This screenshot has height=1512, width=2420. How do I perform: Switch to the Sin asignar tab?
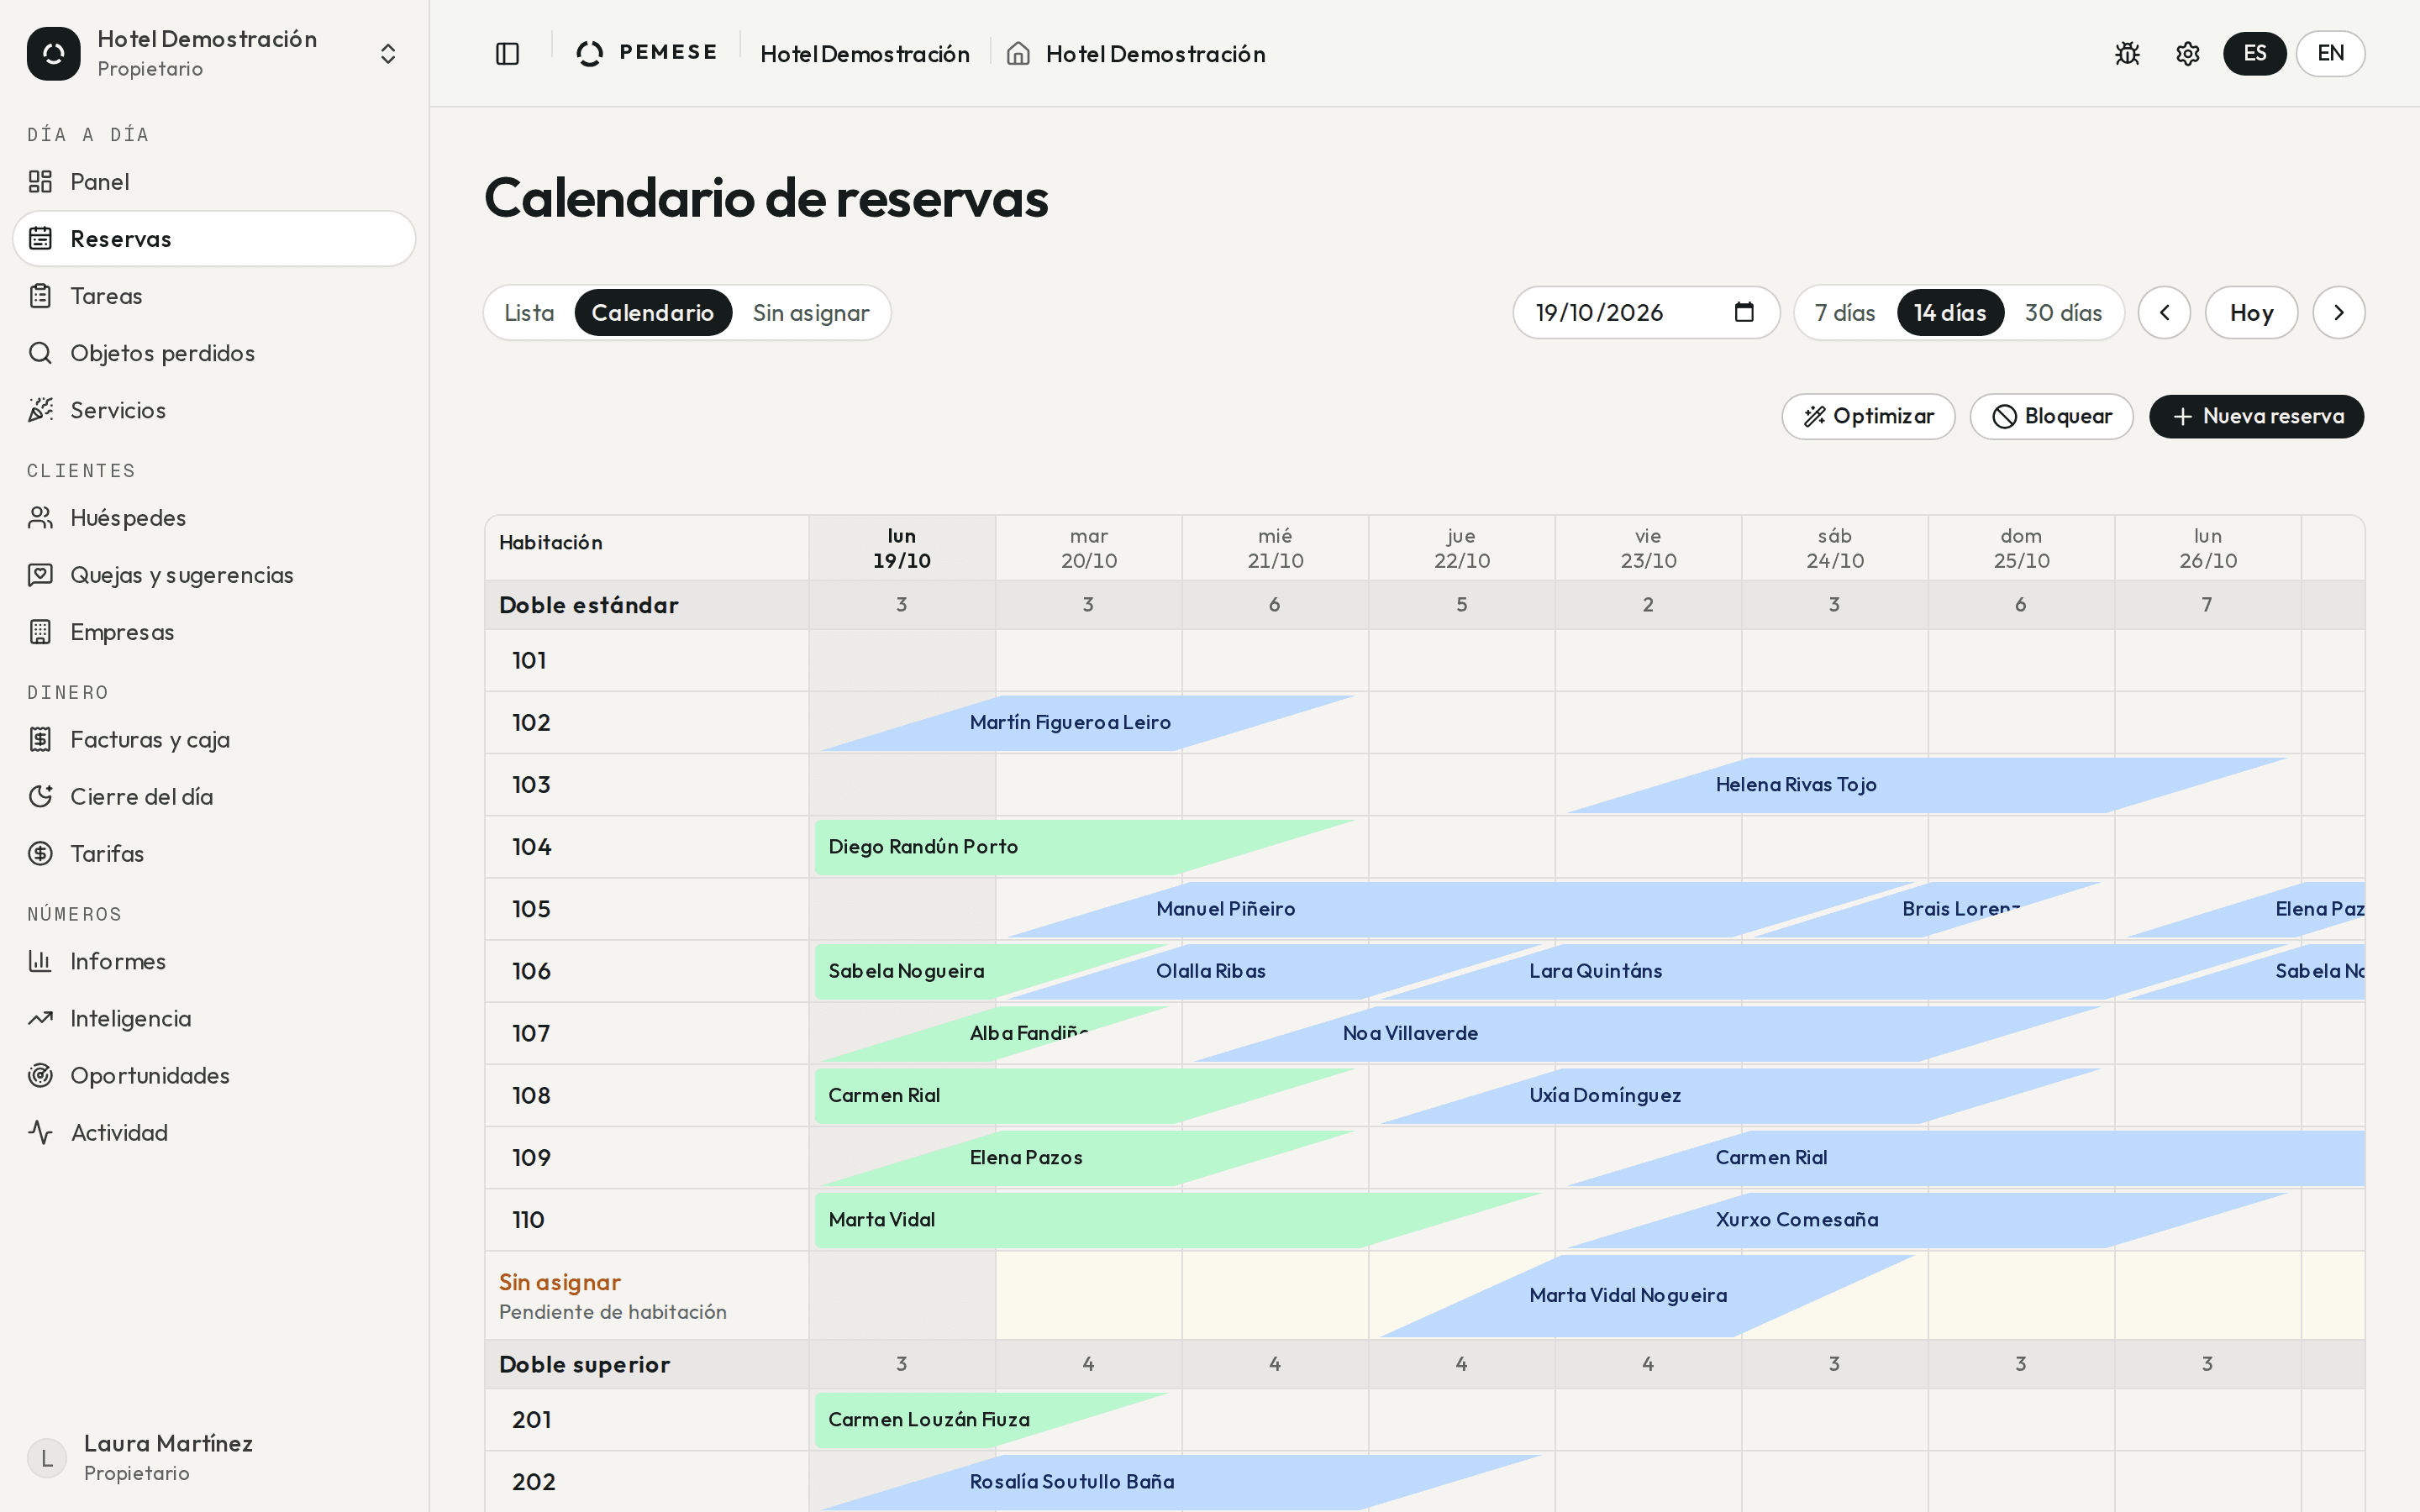coord(811,313)
